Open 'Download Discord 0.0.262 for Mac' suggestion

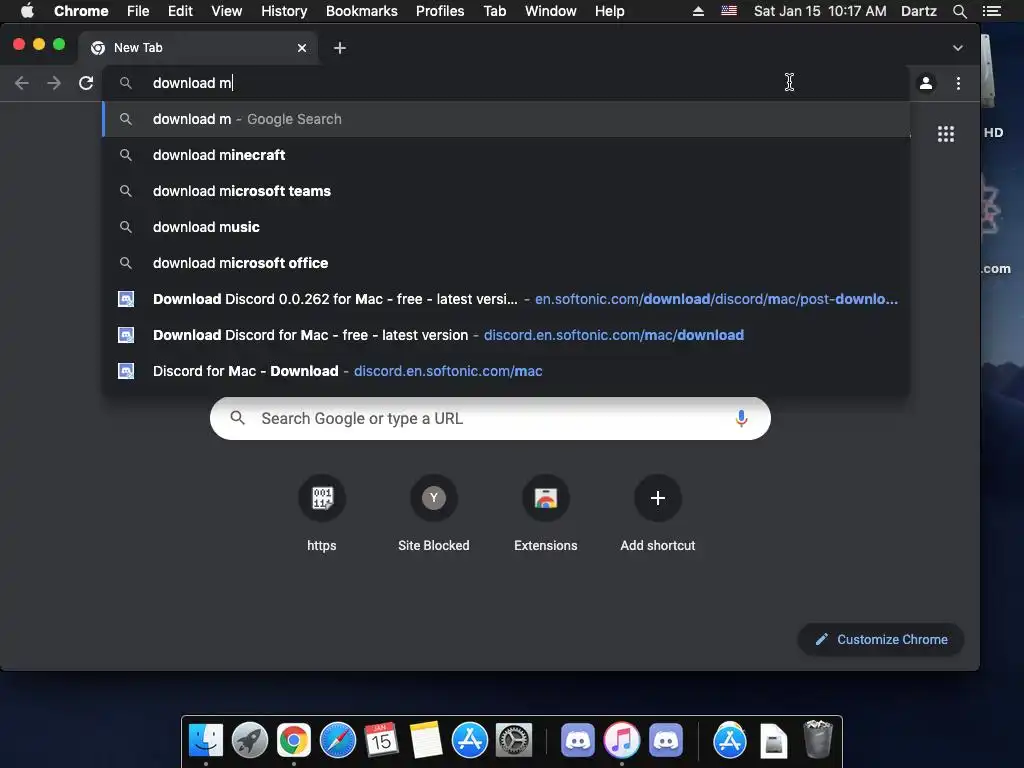click(x=506, y=299)
